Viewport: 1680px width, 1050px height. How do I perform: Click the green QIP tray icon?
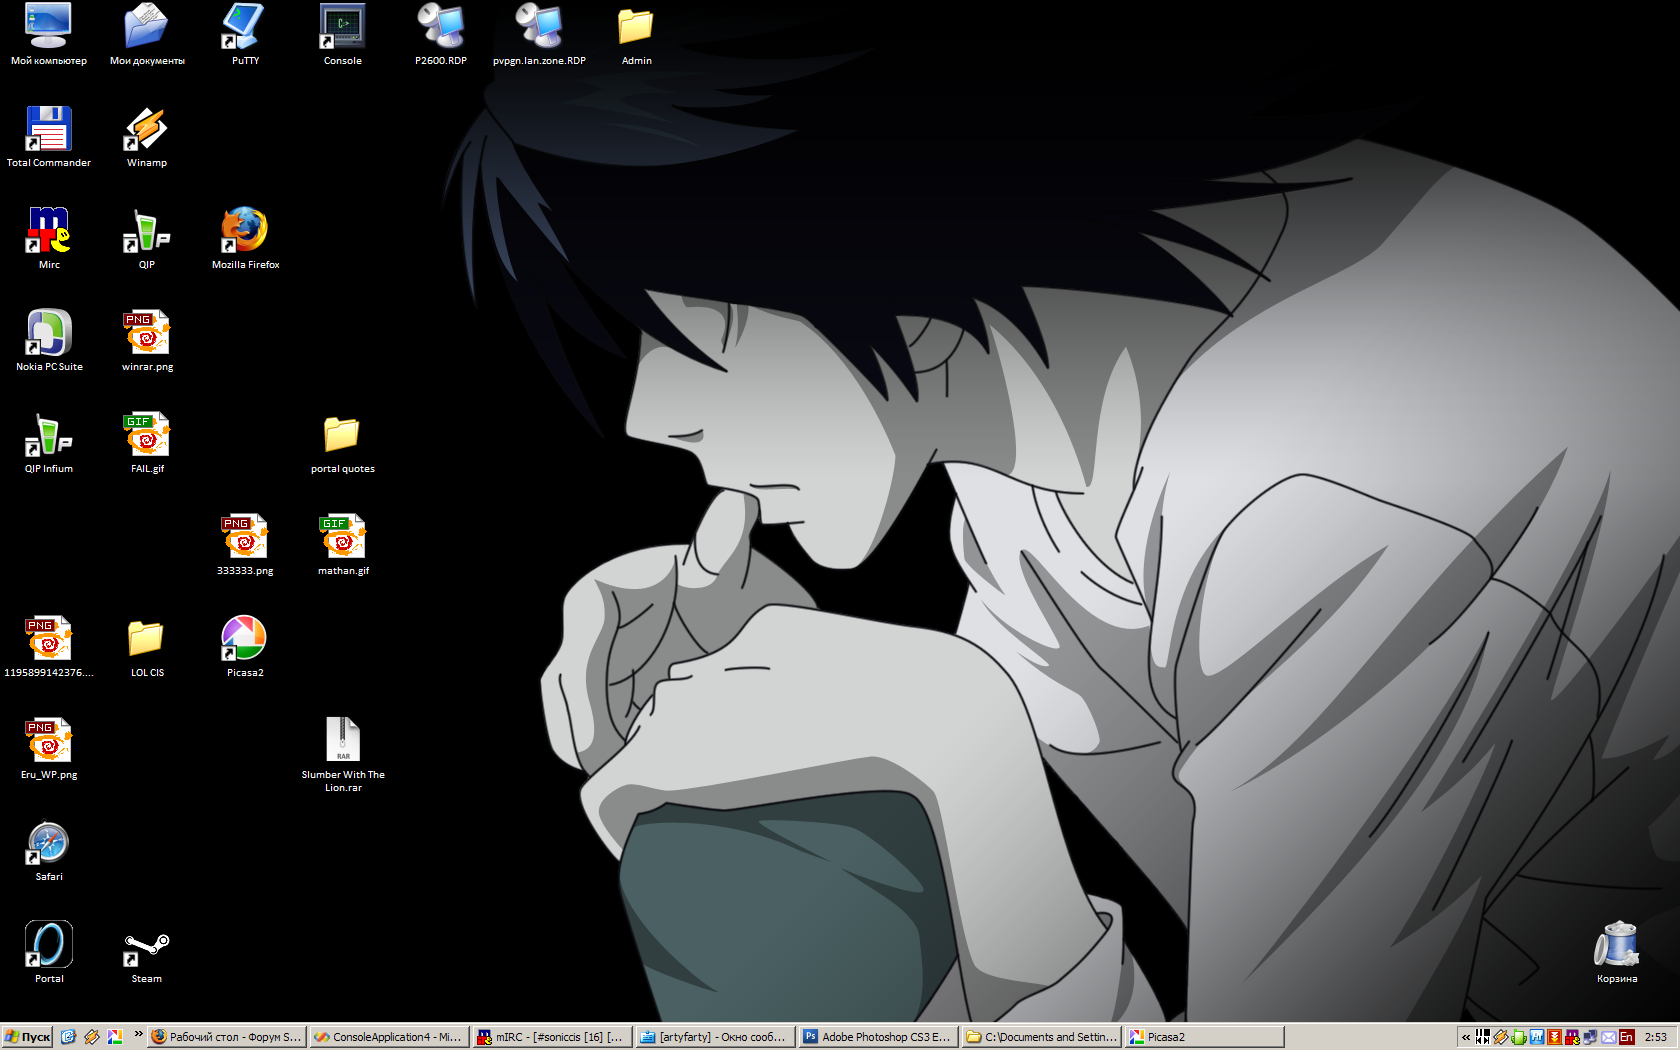[x=1519, y=1037]
